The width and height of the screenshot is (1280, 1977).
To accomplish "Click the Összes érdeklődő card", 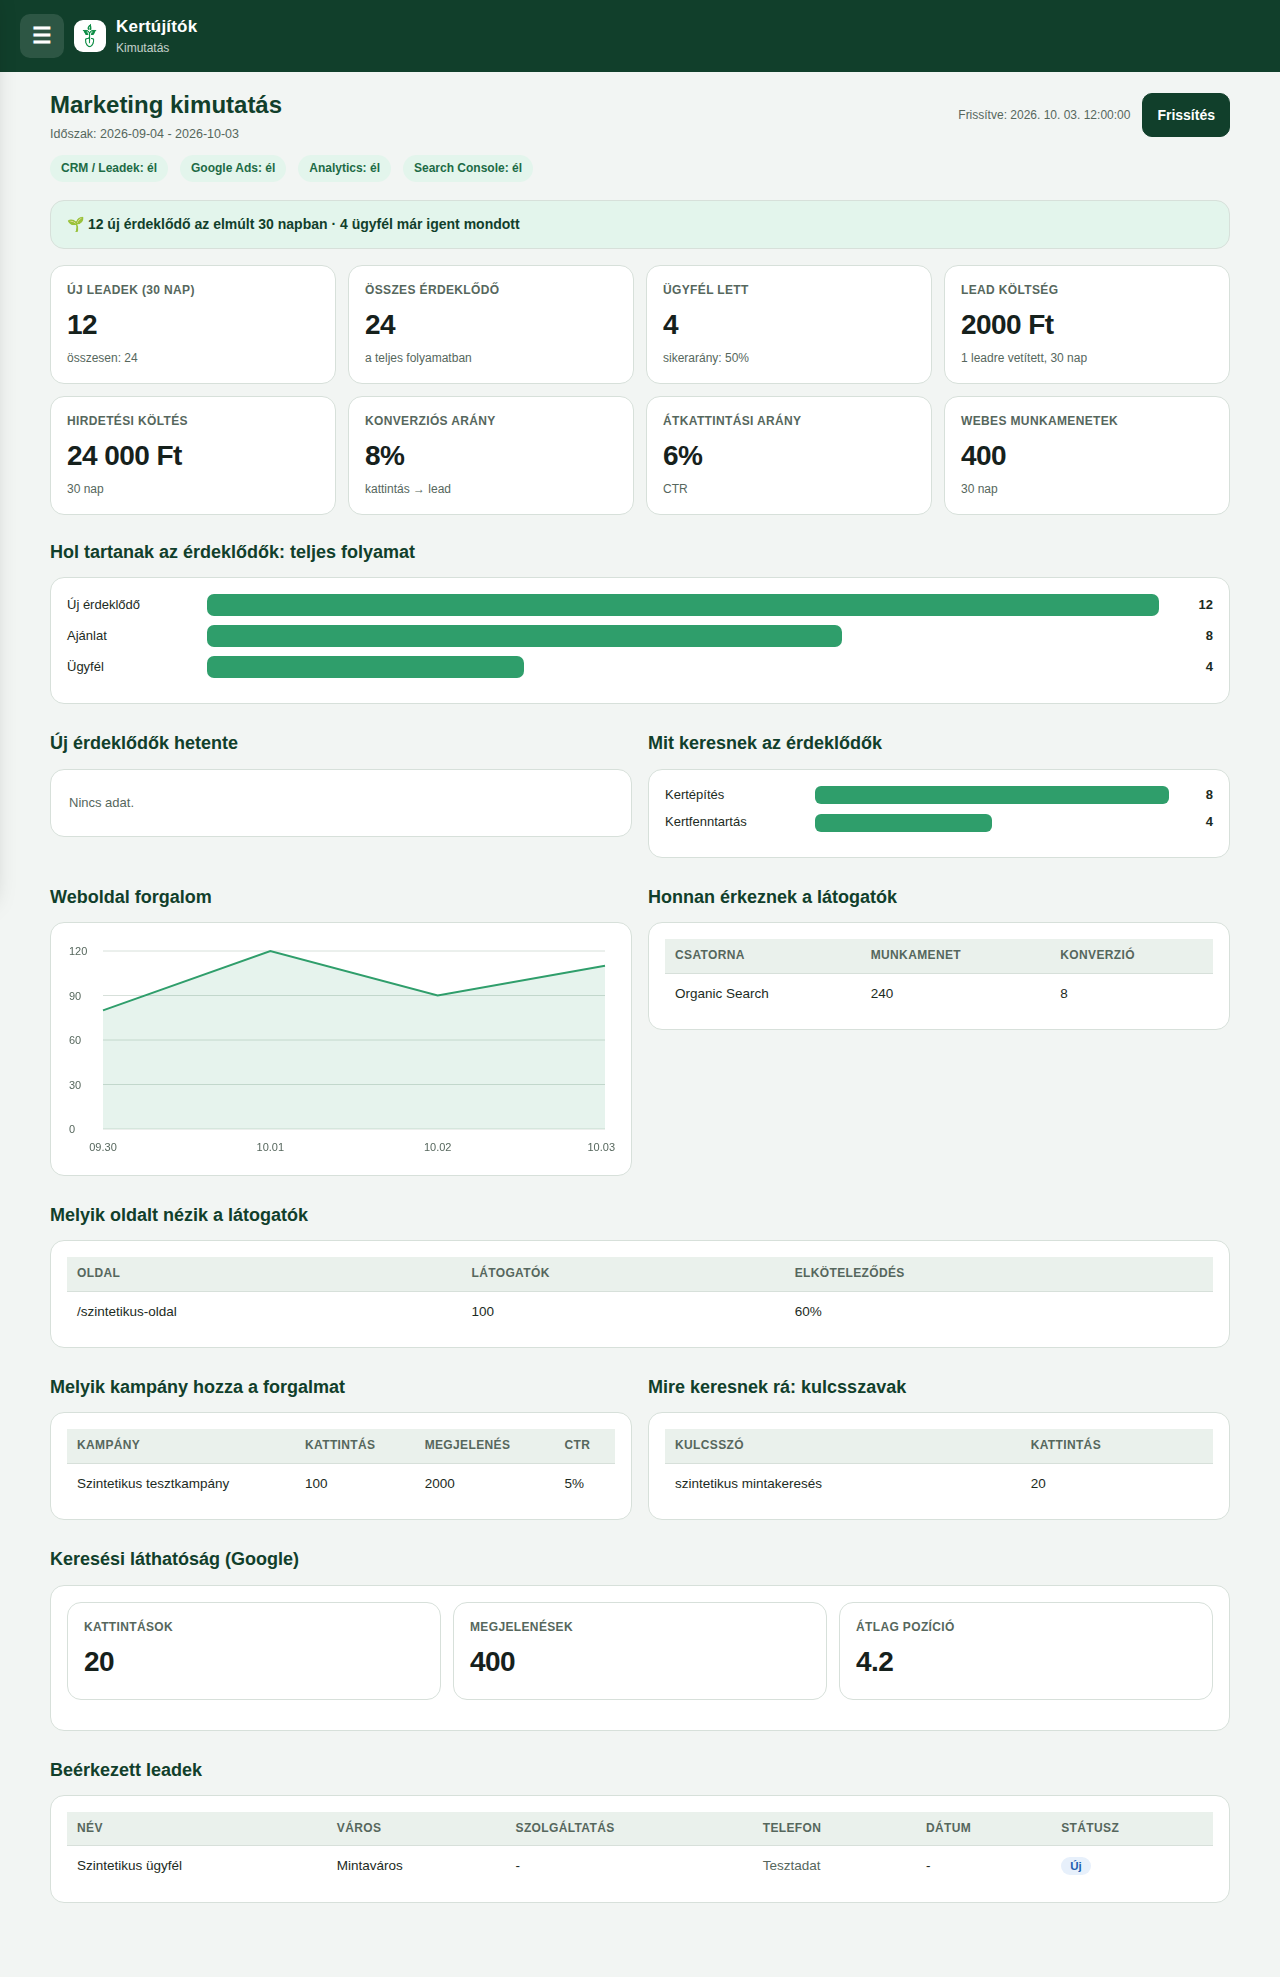I will coord(491,324).
